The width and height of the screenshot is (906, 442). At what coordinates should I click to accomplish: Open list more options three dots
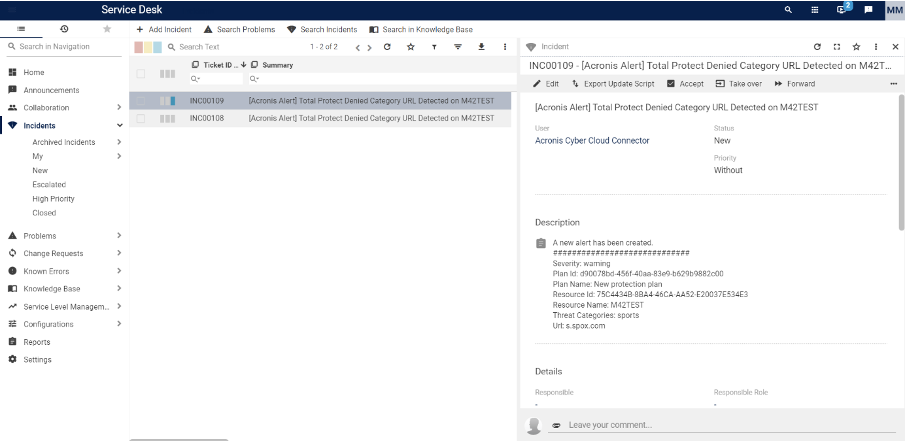pyautogui.click(x=505, y=47)
